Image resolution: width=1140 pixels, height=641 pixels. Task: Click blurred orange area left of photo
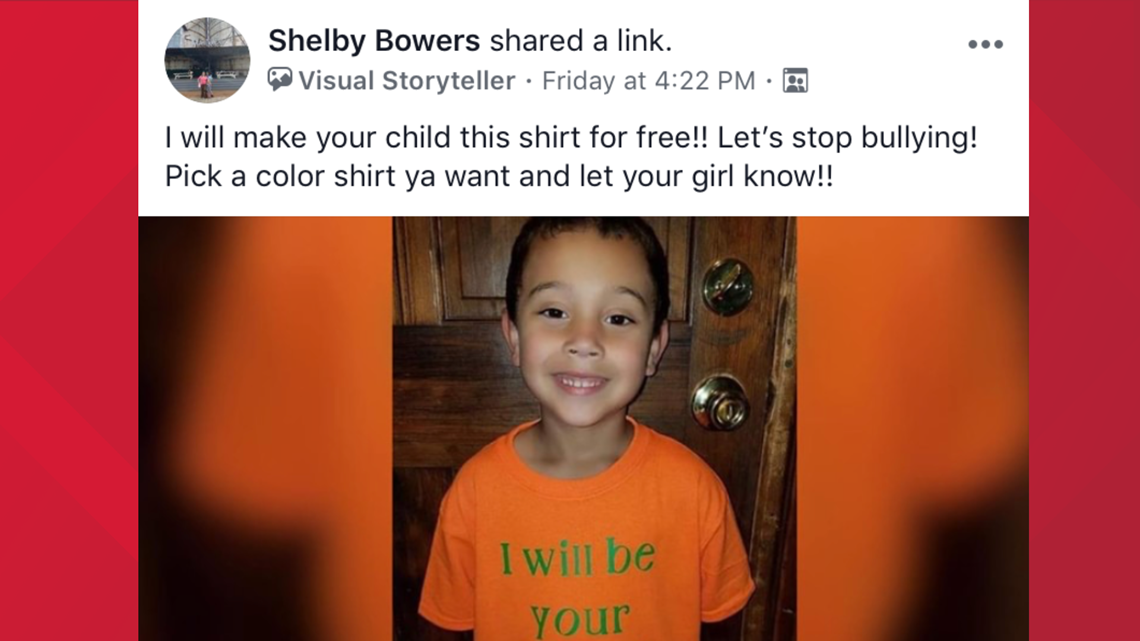click(x=265, y=429)
